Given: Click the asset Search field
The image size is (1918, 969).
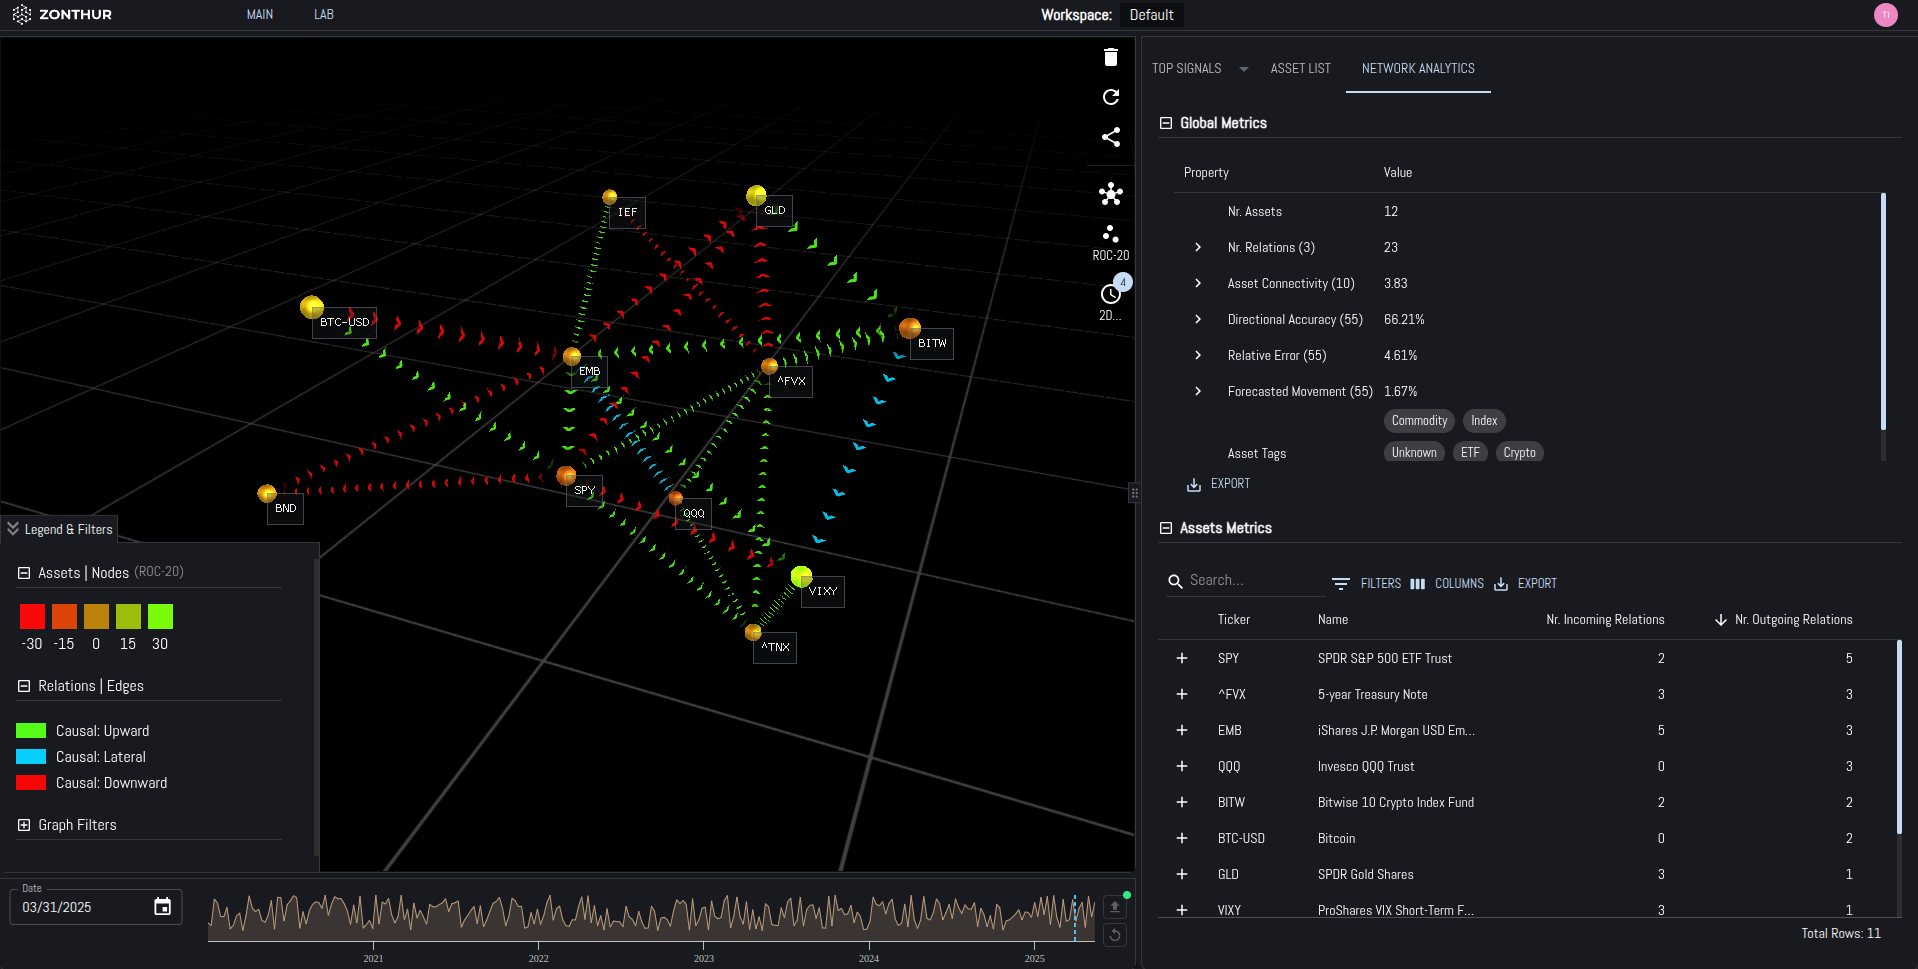Looking at the screenshot, I should point(1250,580).
